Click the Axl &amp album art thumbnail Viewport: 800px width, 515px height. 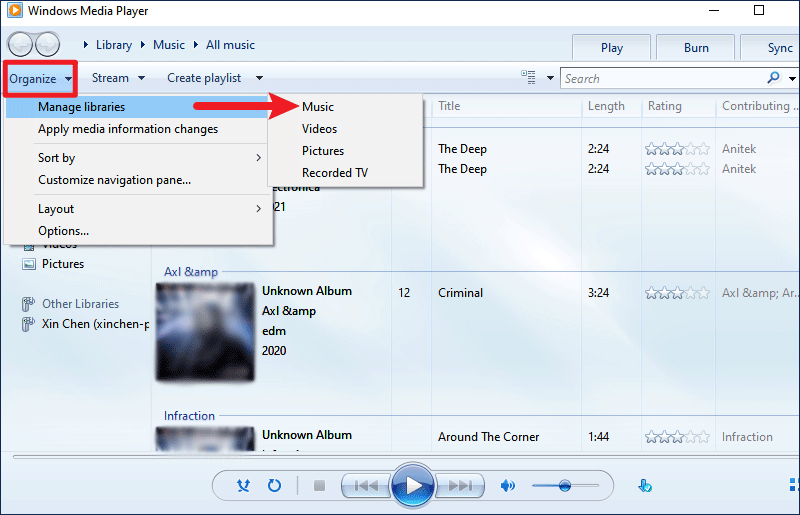205,332
